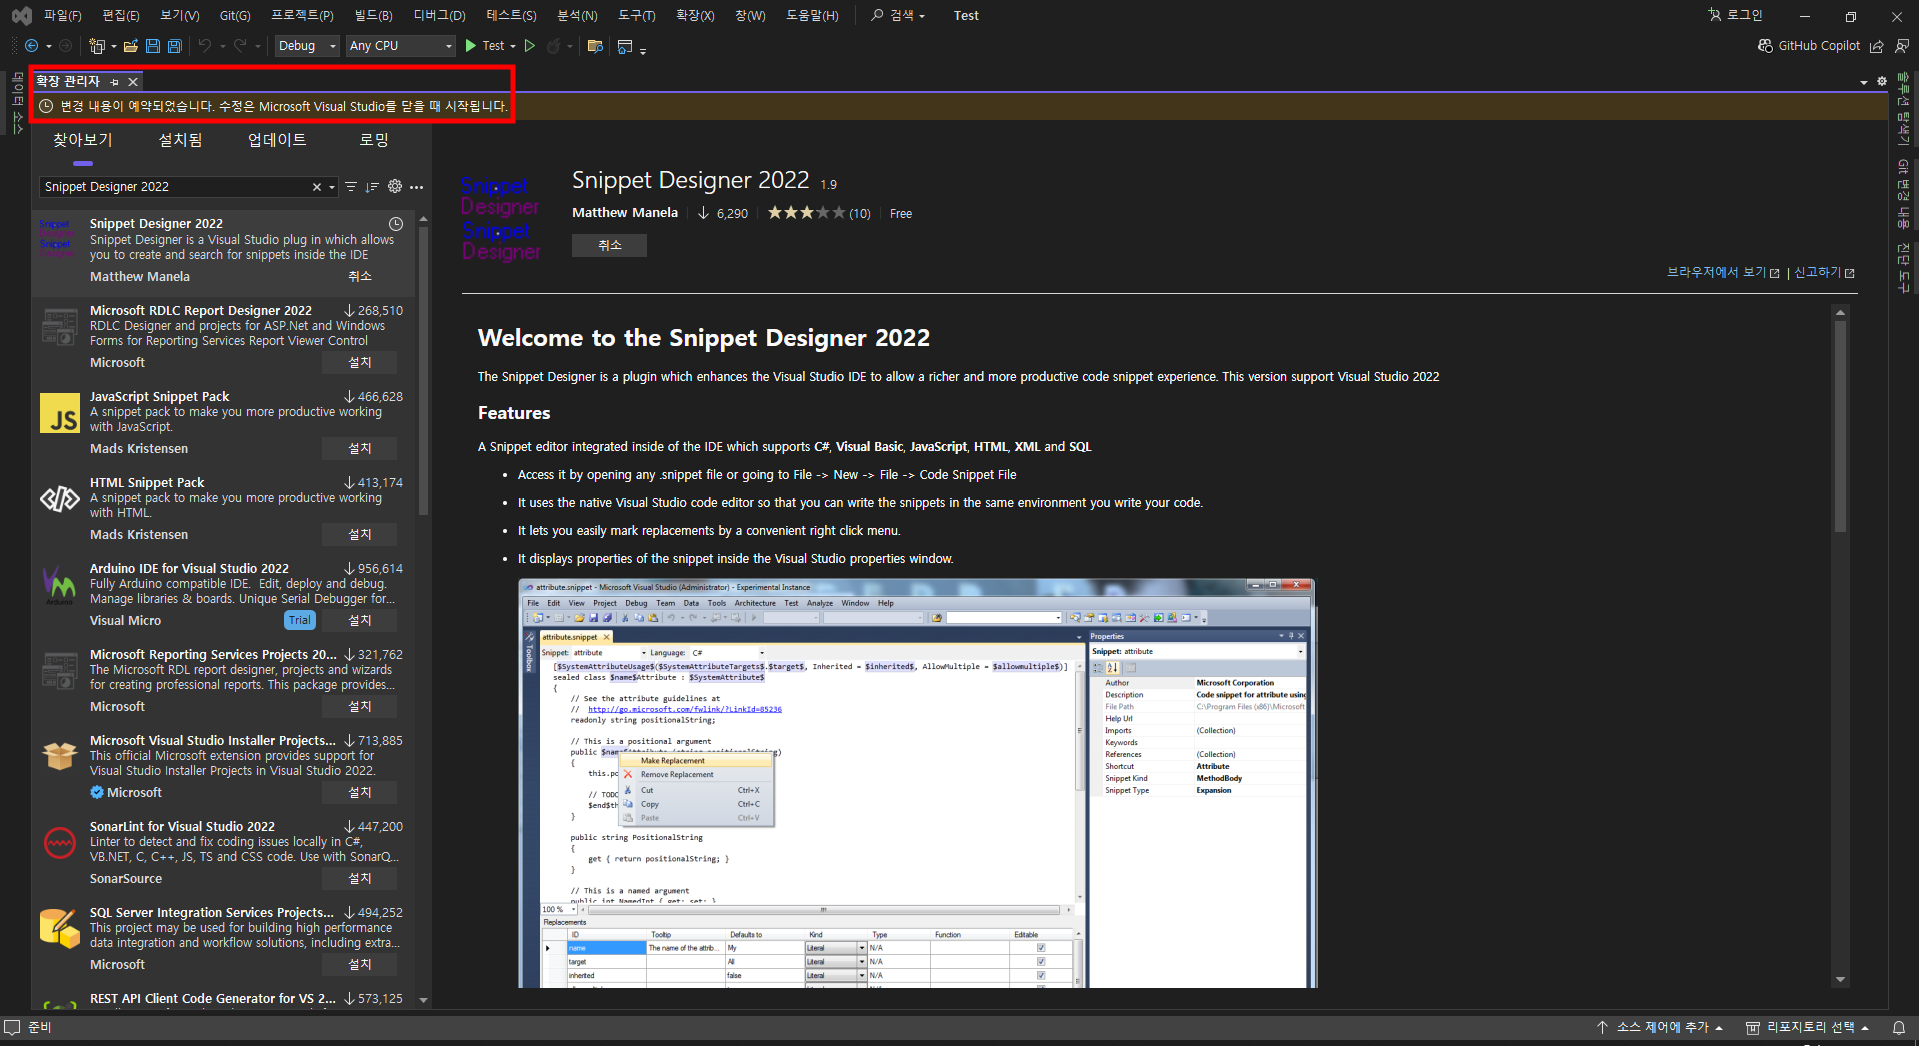Close the 확장 관리자 tab

[133, 82]
